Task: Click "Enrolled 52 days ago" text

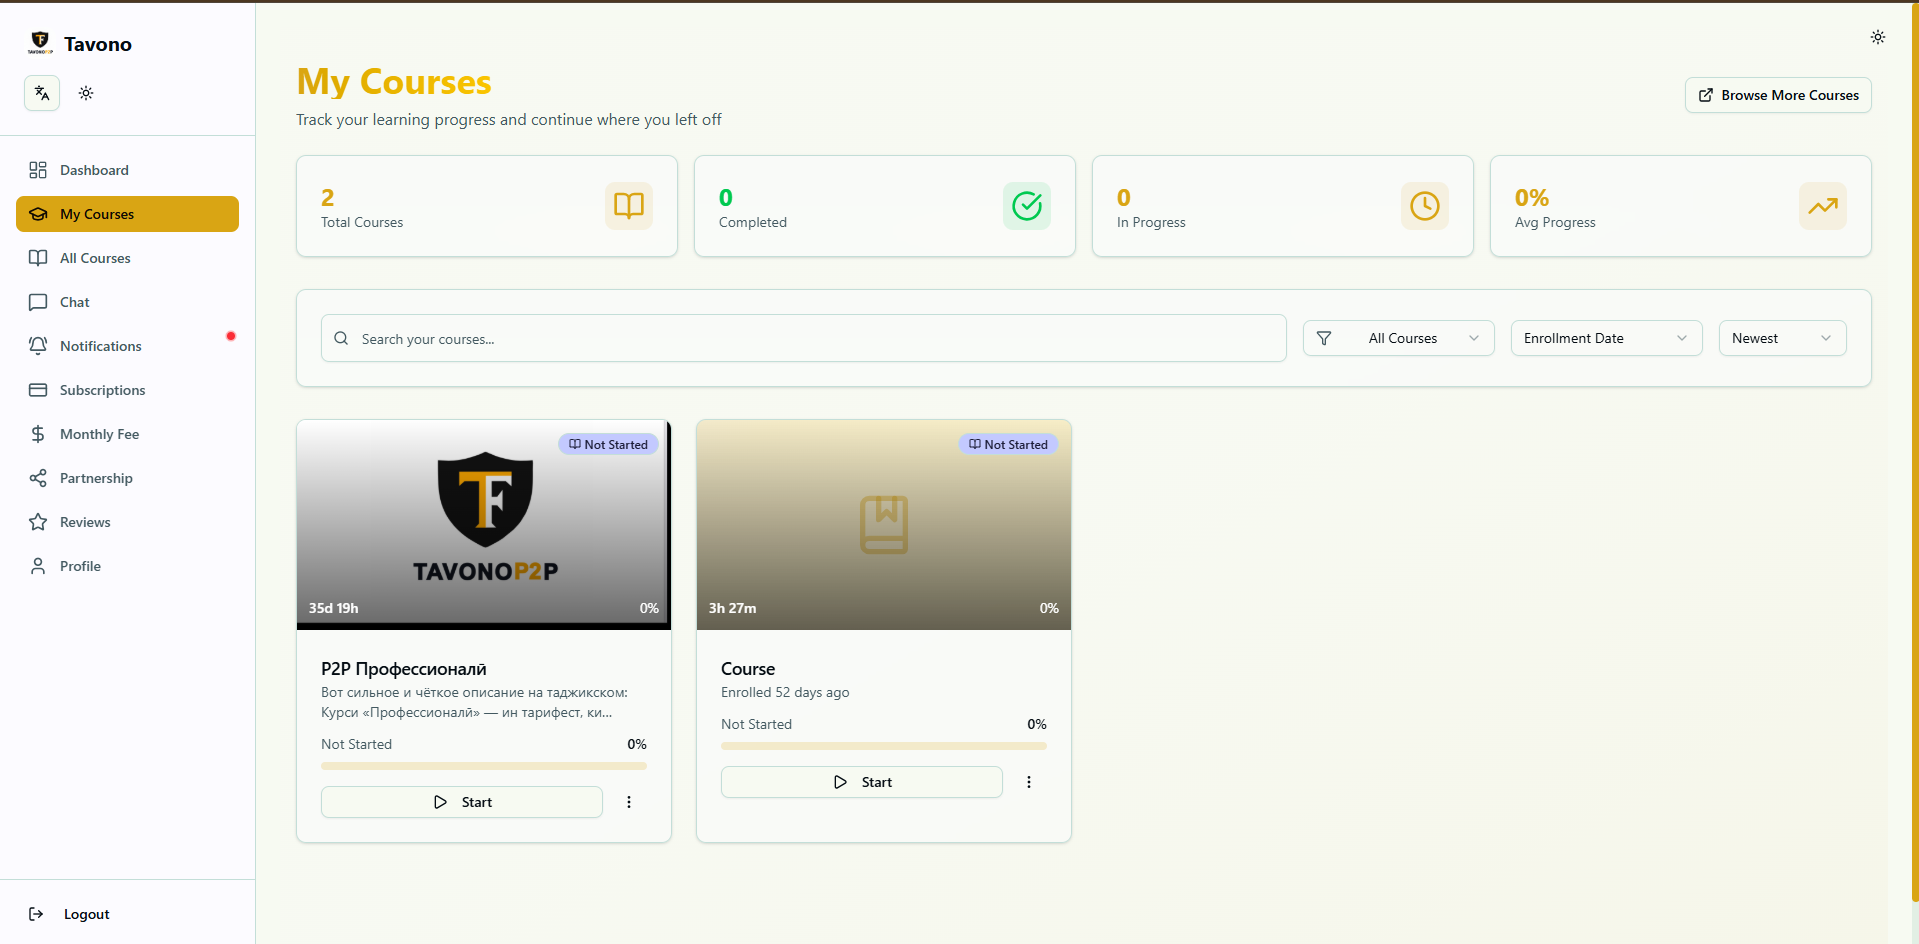Action: 785,692
